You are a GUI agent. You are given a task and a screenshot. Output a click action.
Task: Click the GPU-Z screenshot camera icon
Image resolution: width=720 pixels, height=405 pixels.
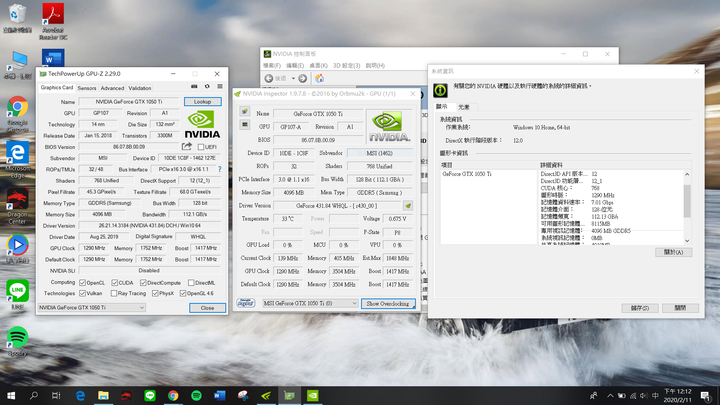tap(194, 86)
